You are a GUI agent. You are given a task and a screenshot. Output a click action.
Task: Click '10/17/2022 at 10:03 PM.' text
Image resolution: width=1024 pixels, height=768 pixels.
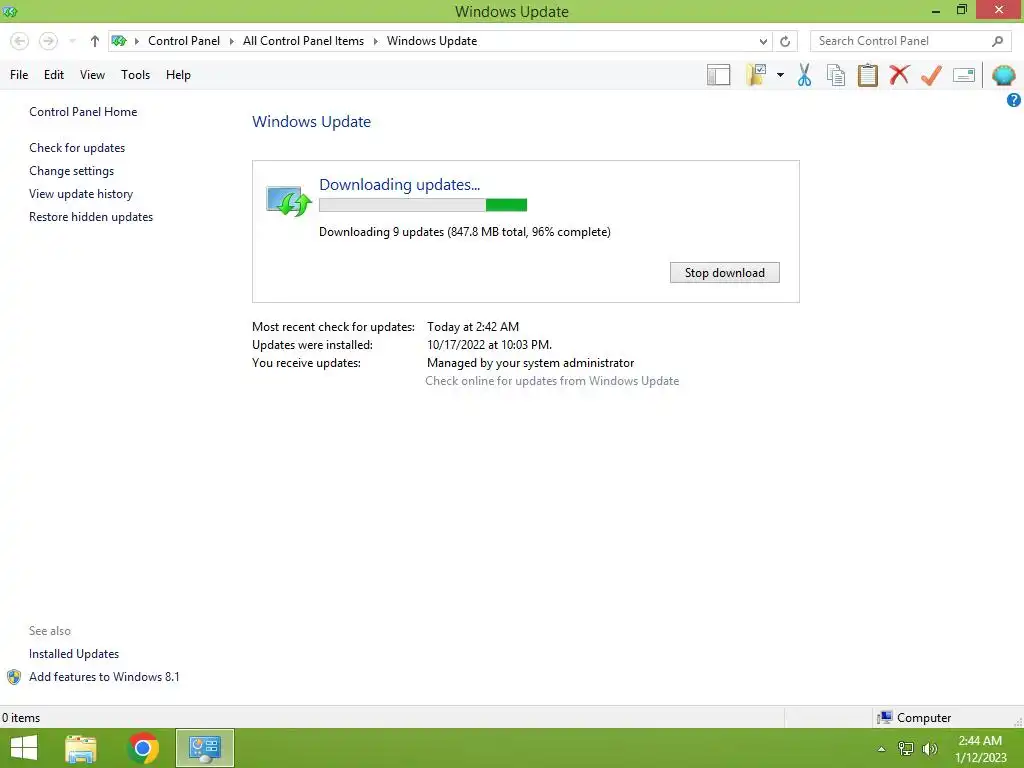click(x=489, y=345)
